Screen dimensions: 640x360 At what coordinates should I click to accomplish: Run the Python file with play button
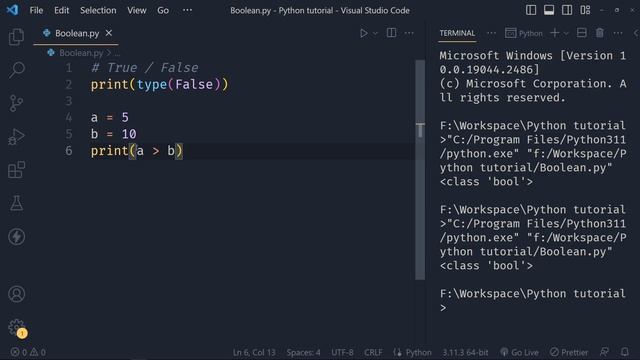tap(363, 33)
